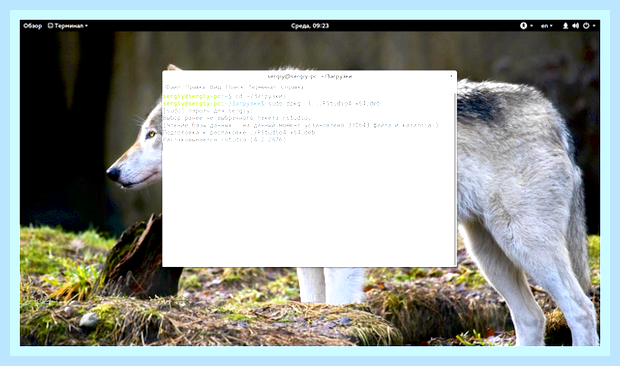Open the Поиск menu in terminal
This screenshot has height=366, width=620.
tap(234, 87)
